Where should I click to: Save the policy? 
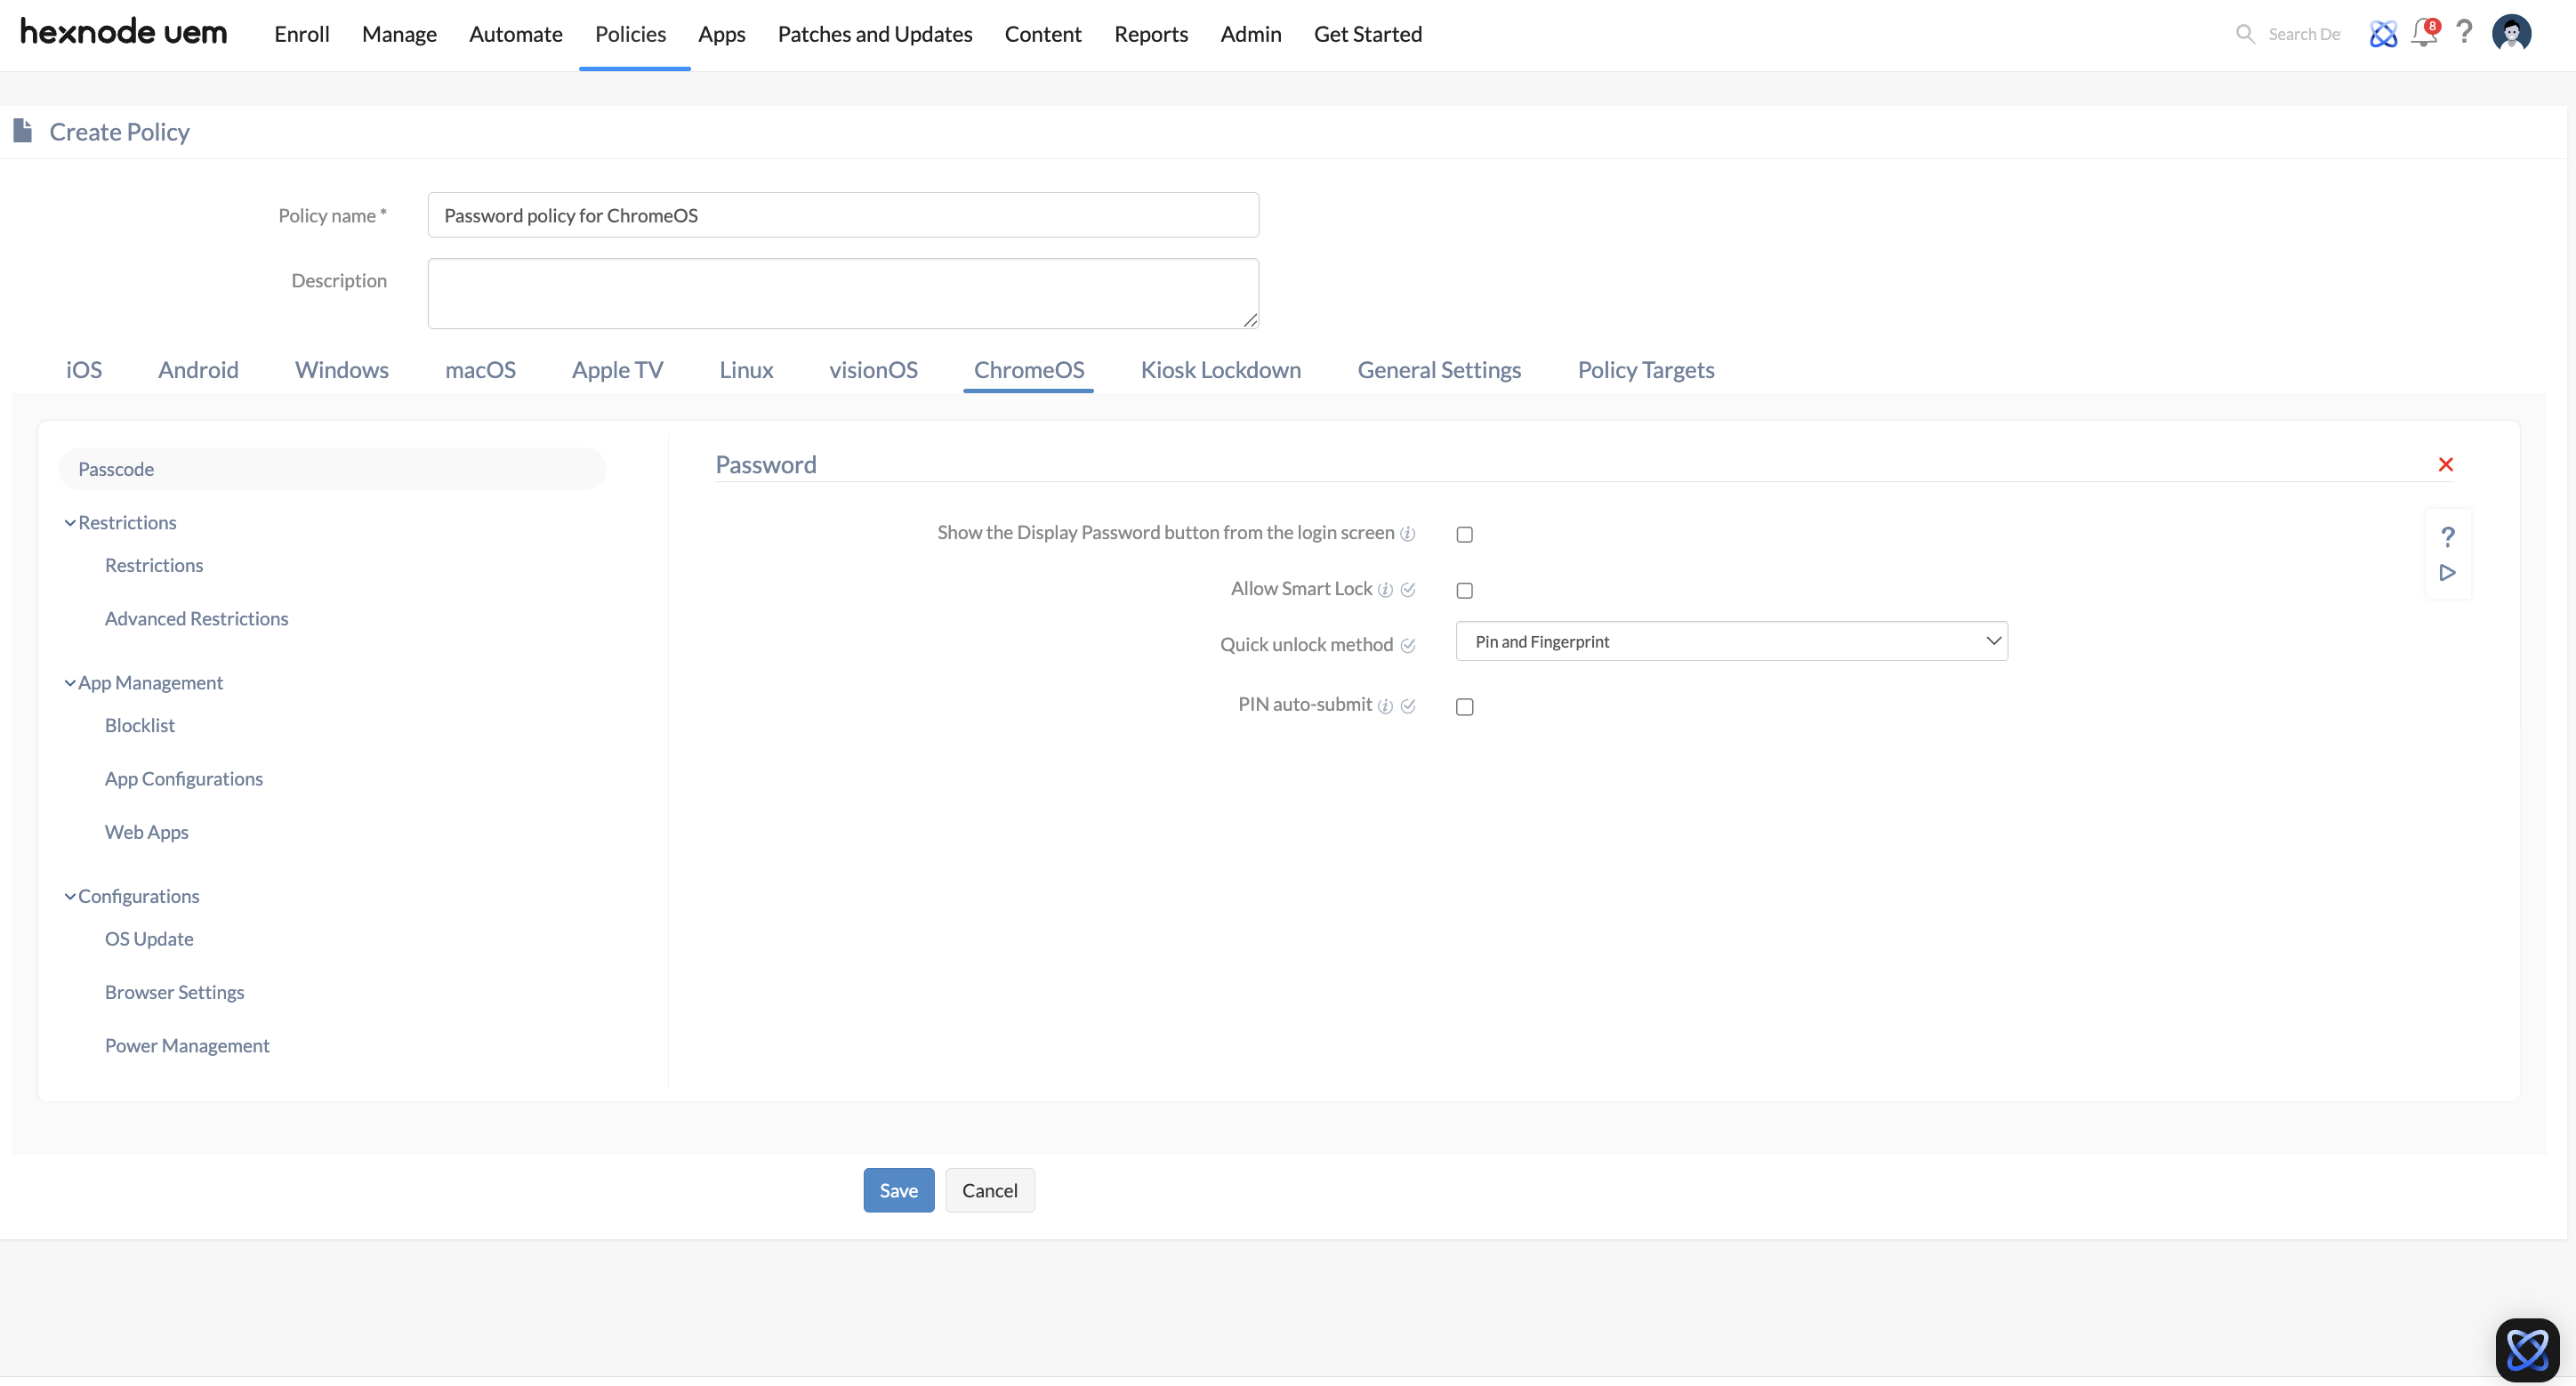899,1190
